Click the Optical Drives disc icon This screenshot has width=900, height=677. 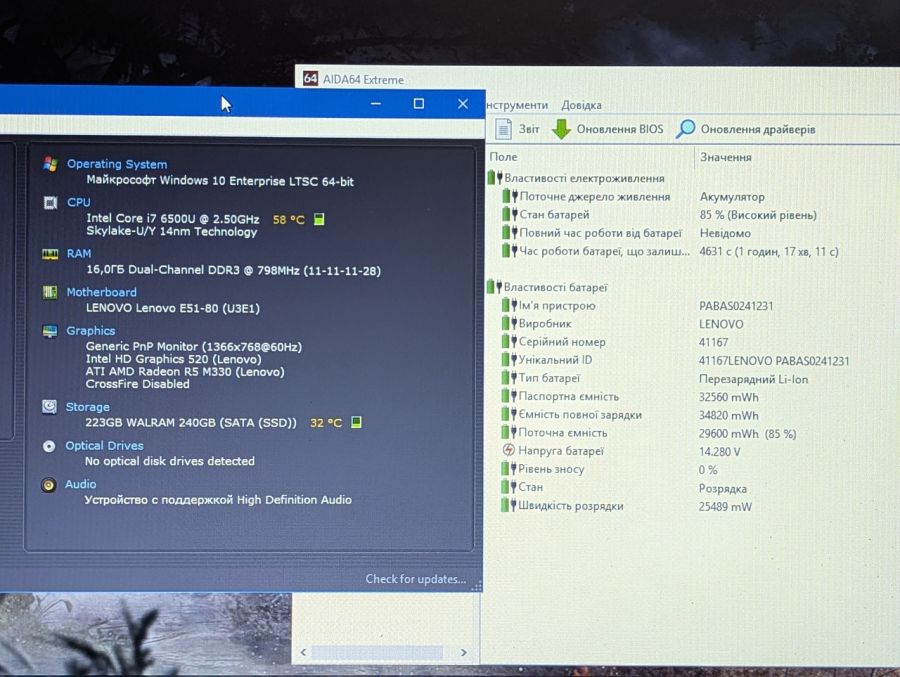[49, 446]
